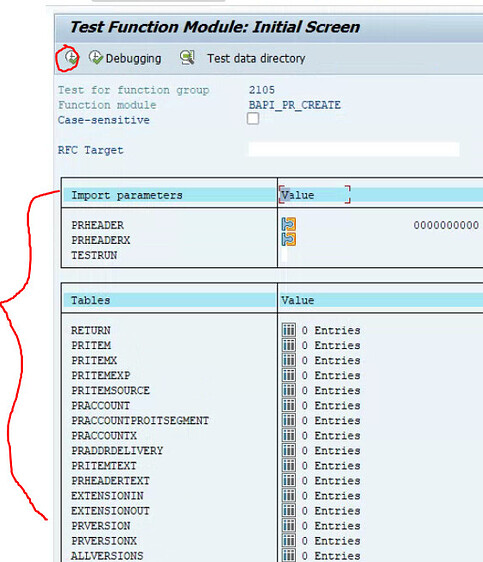Open the PRITEMX table entries icon

tap(289, 360)
